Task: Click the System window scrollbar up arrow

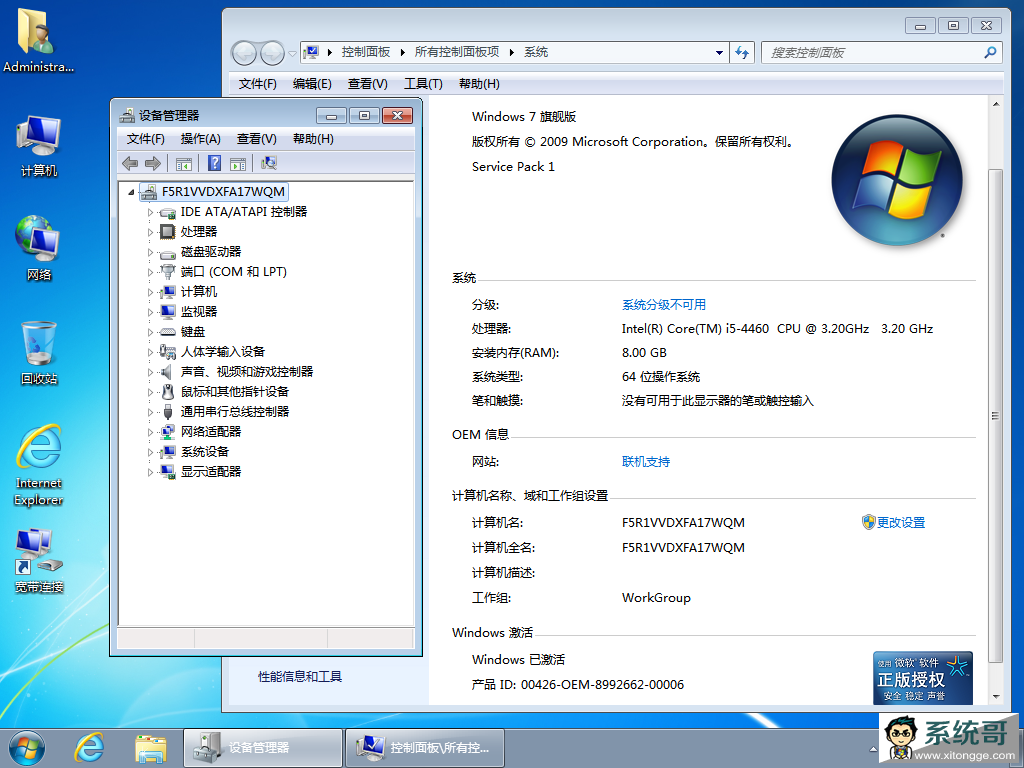Action: point(996,104)
